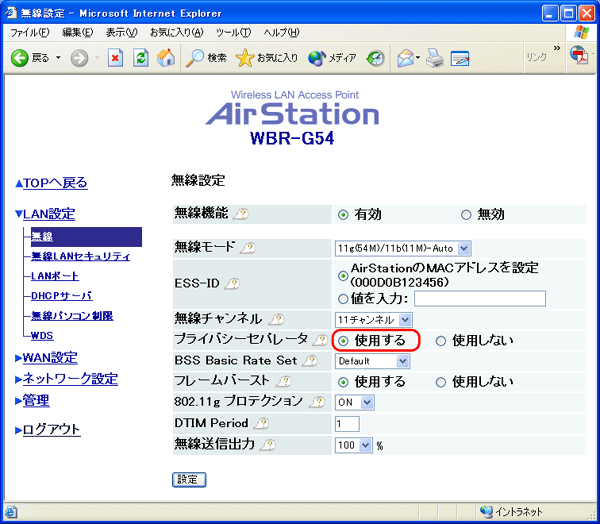
Task: Open the ヘルプ(H) menu
Action: (x=281, y=33)
